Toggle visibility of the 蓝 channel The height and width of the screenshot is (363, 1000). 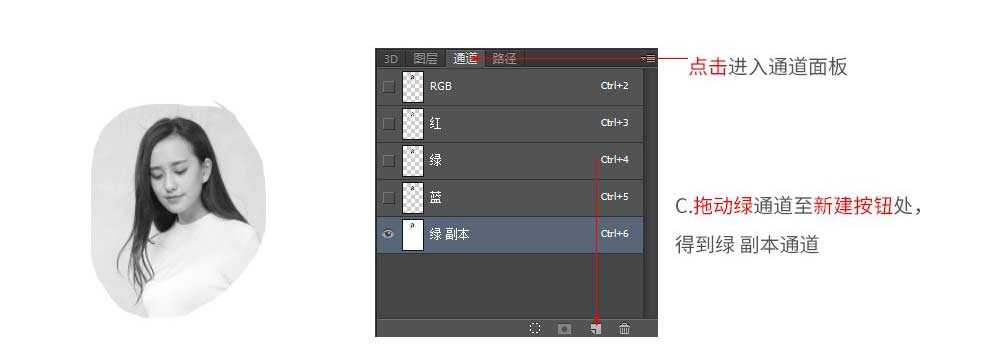(388, 197)
